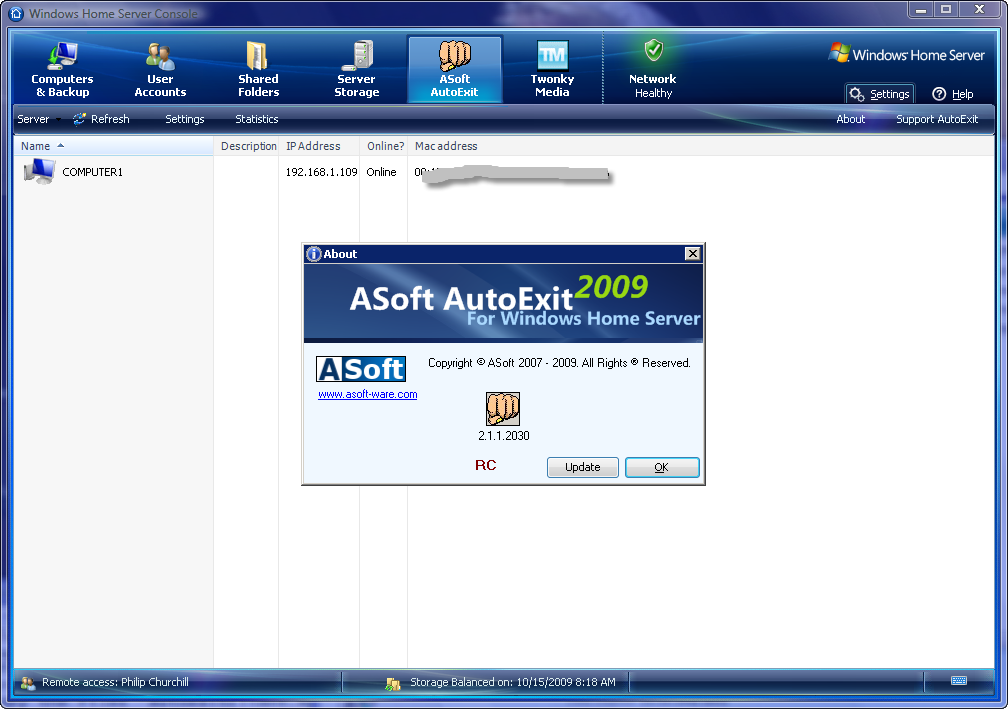1008x709 pixels.
Task: Click the Storage Balanced status icon
Action: [x=393, y=684]
